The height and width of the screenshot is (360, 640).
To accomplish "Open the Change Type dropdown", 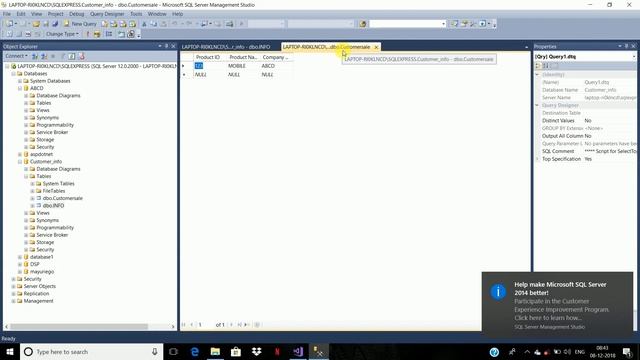I will click(62, 34).
